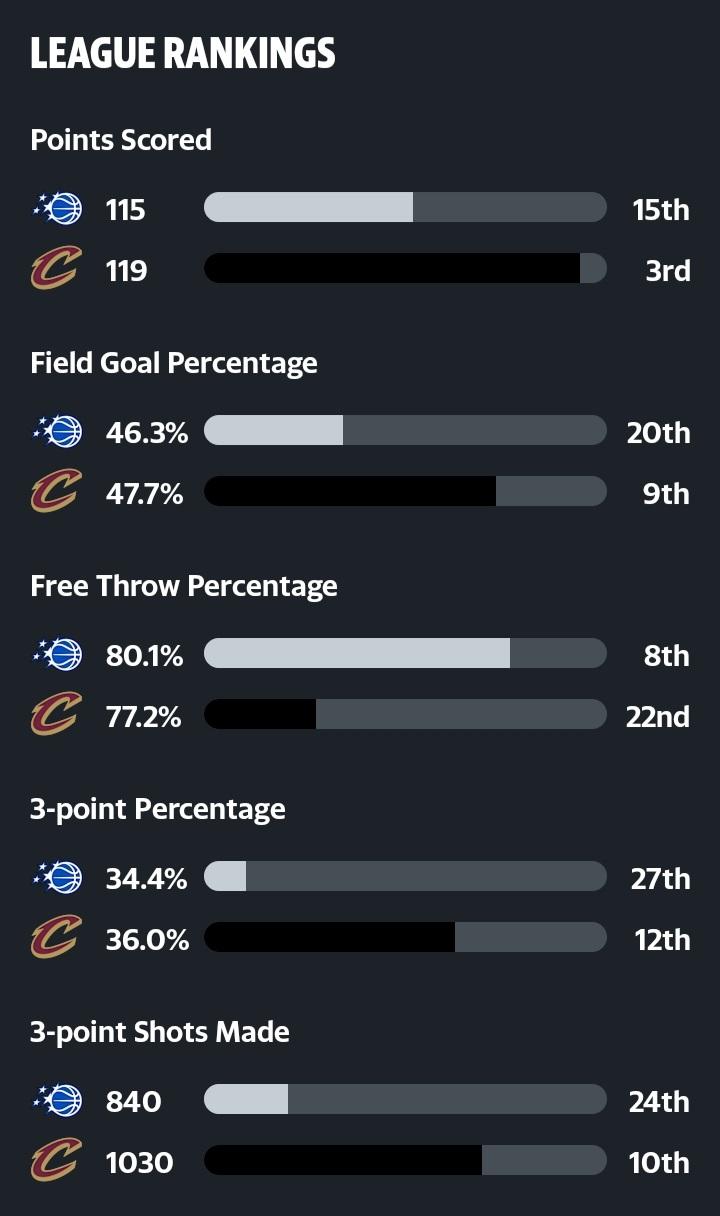Select the Cavaliers 1030 three-pointers made bar

coord(405,1161)
